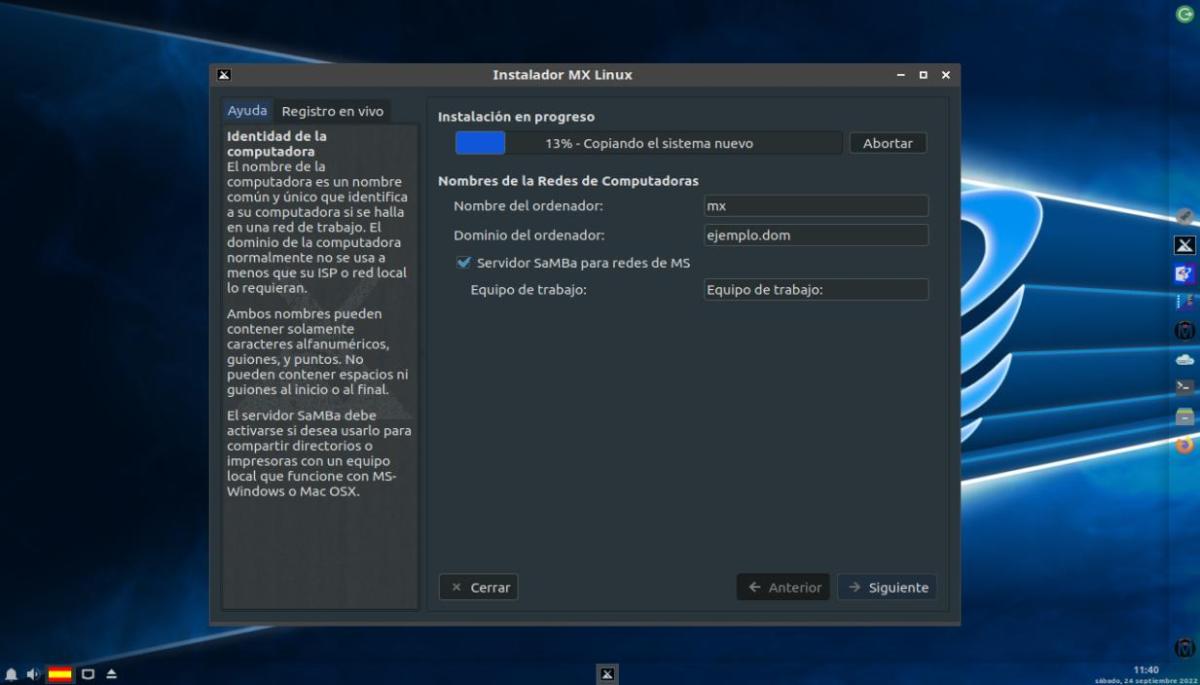
Task: Click the volume speaker tray icon
Action: [x=33, y=674]
